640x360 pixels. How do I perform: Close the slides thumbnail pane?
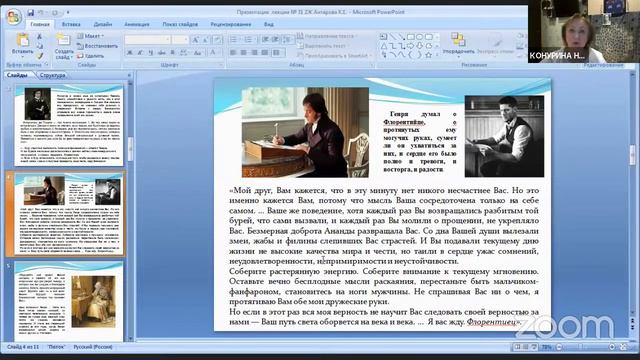point(129,76)
